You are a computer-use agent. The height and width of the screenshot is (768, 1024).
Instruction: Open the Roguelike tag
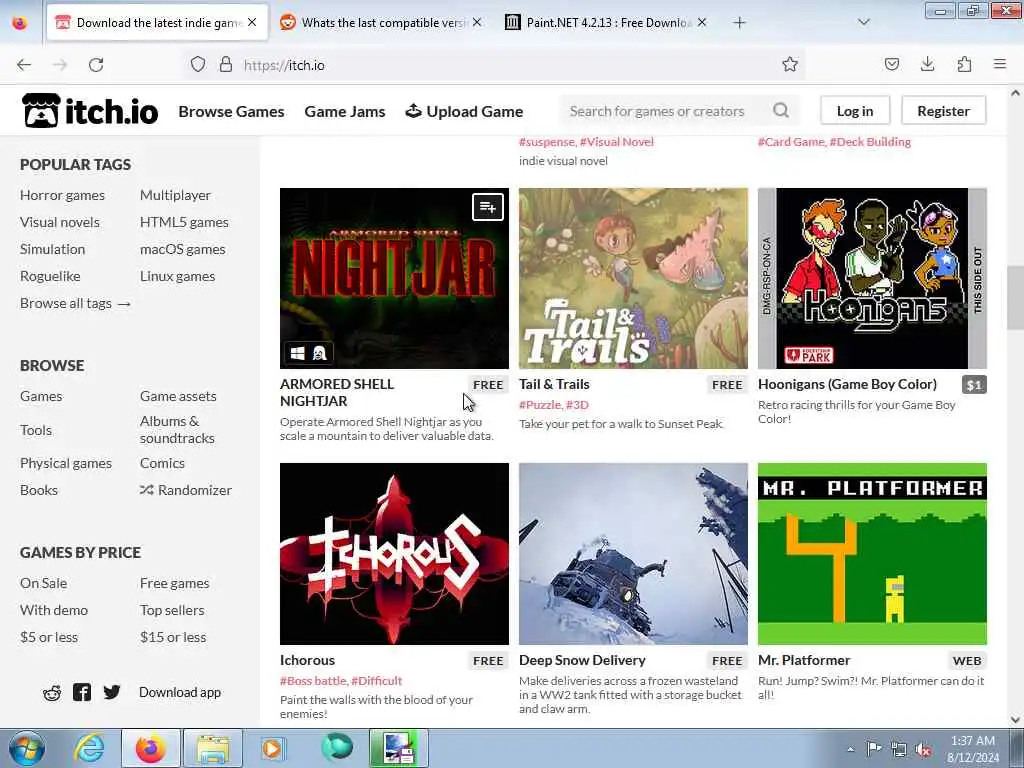click(50, 276)
